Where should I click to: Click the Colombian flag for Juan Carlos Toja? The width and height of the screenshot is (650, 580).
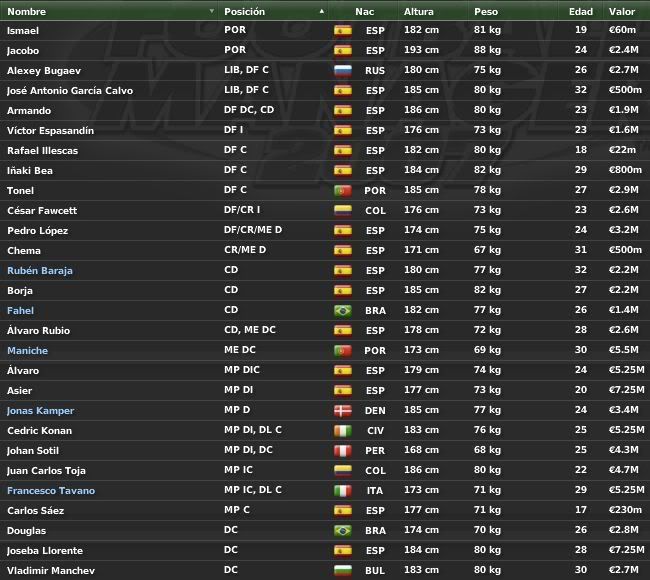(x=343, y=471)
